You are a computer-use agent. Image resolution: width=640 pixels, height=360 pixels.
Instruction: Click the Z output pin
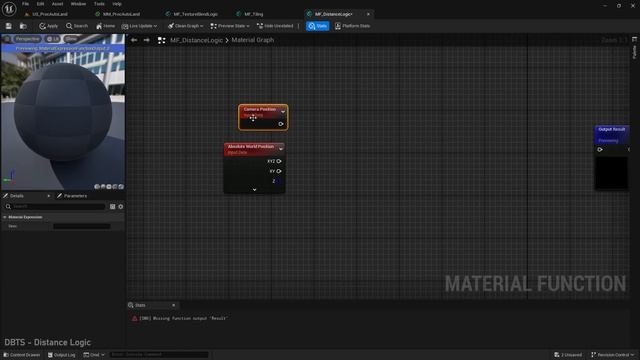(279, 181)
